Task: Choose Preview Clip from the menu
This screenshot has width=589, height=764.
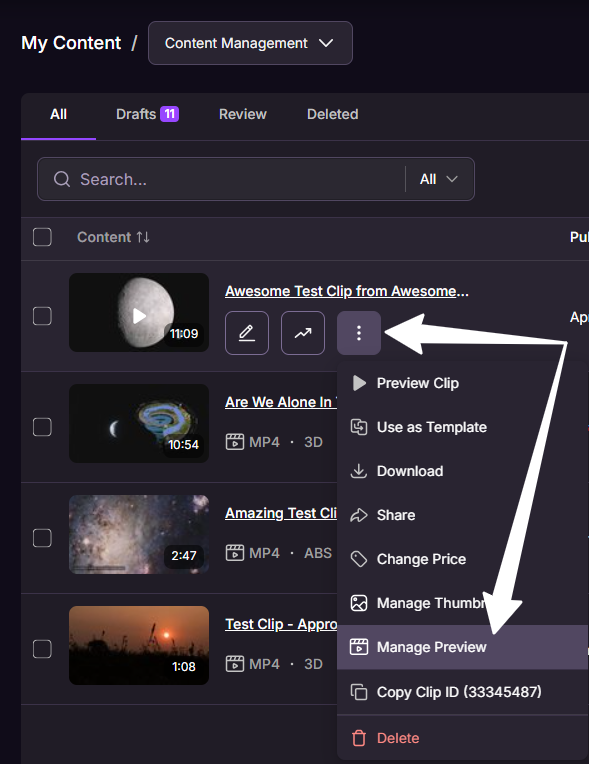Action: coord(462,383)
